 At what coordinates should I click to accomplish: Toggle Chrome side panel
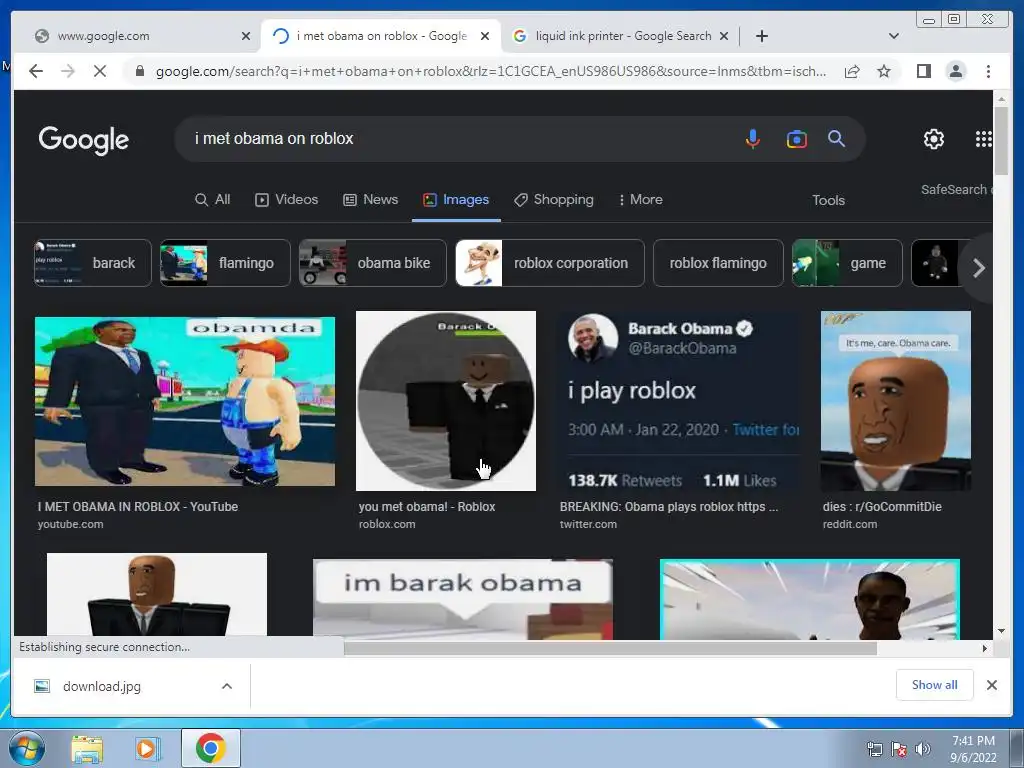(x=923, y=71)
